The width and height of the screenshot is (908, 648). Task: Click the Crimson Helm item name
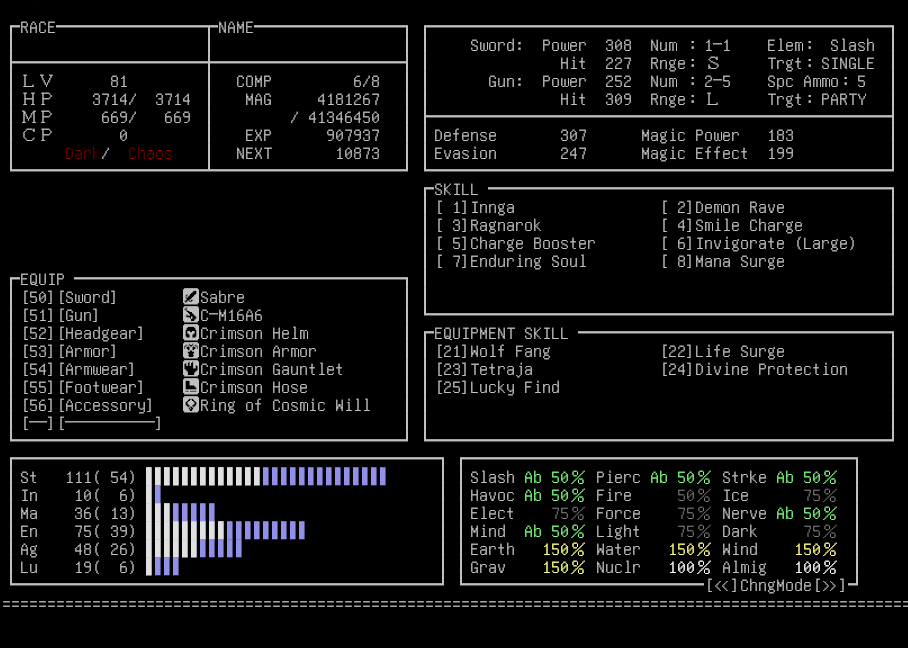tap(254, 334)
